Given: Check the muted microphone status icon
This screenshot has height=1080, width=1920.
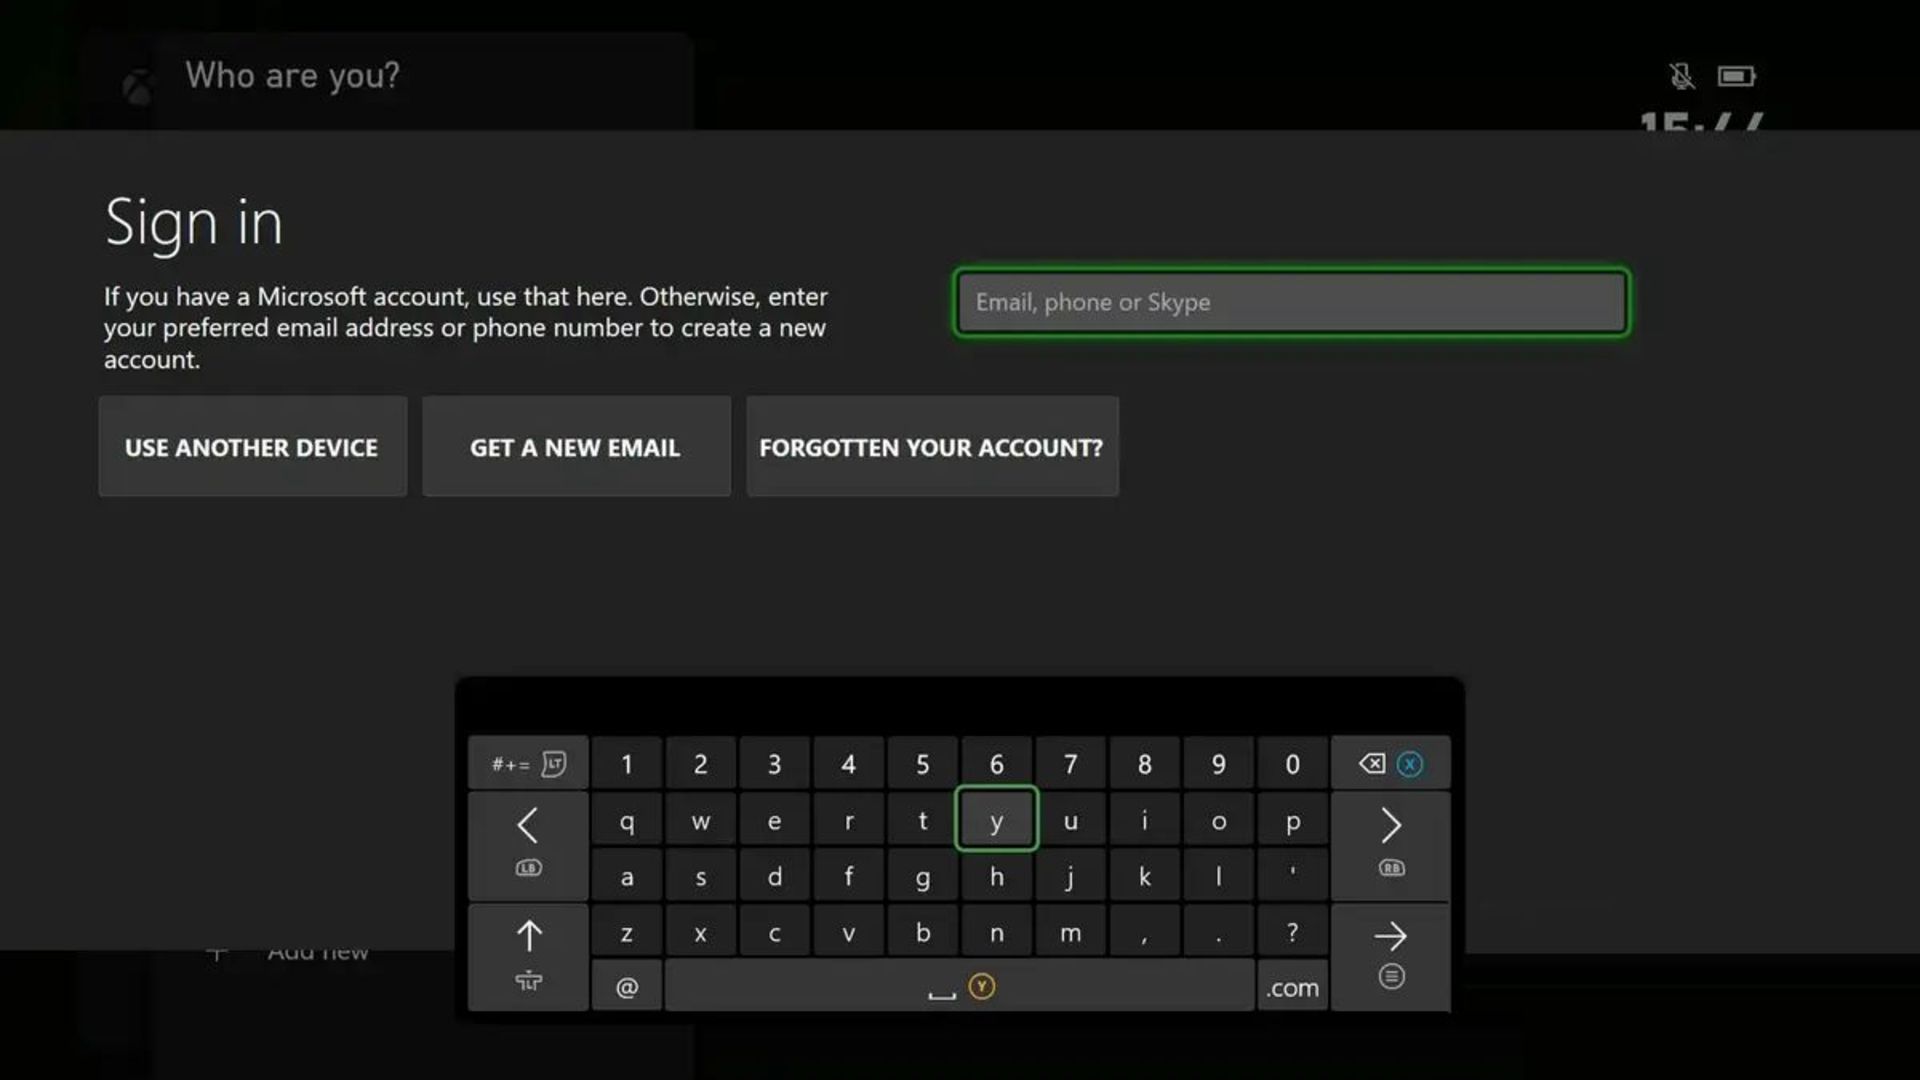Looking at the screenshot, I should 1682,75.
